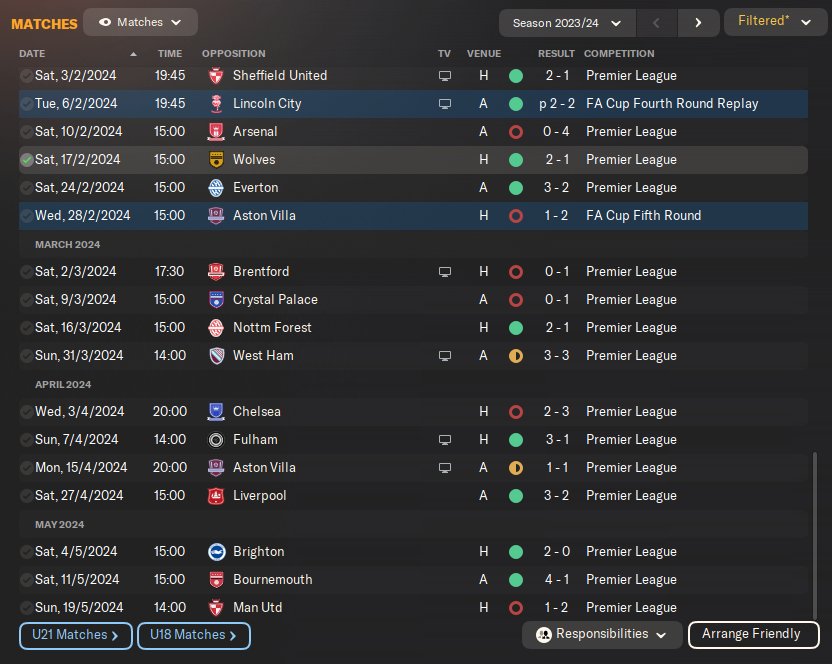Click the draw indicator for West Ham match
Viewport: 832px width, 664px height.
[516, 355]
